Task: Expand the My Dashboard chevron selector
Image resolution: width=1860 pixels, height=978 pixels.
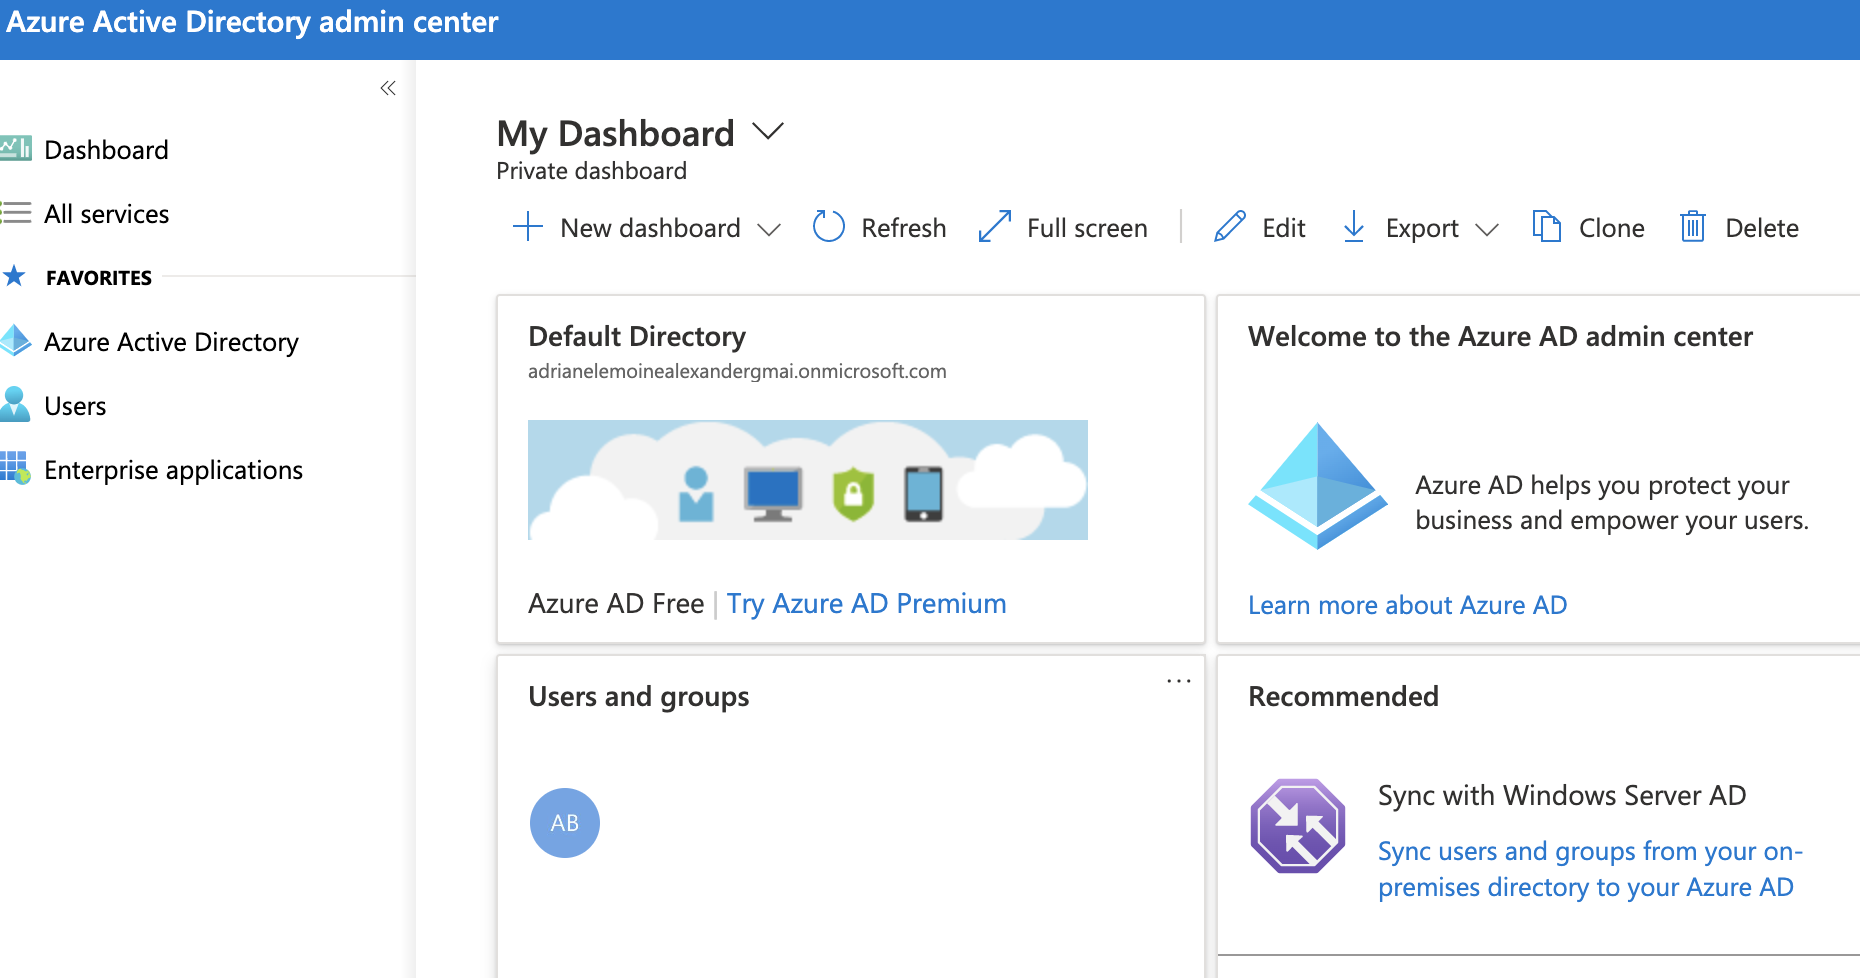Action: click(767, 132)
